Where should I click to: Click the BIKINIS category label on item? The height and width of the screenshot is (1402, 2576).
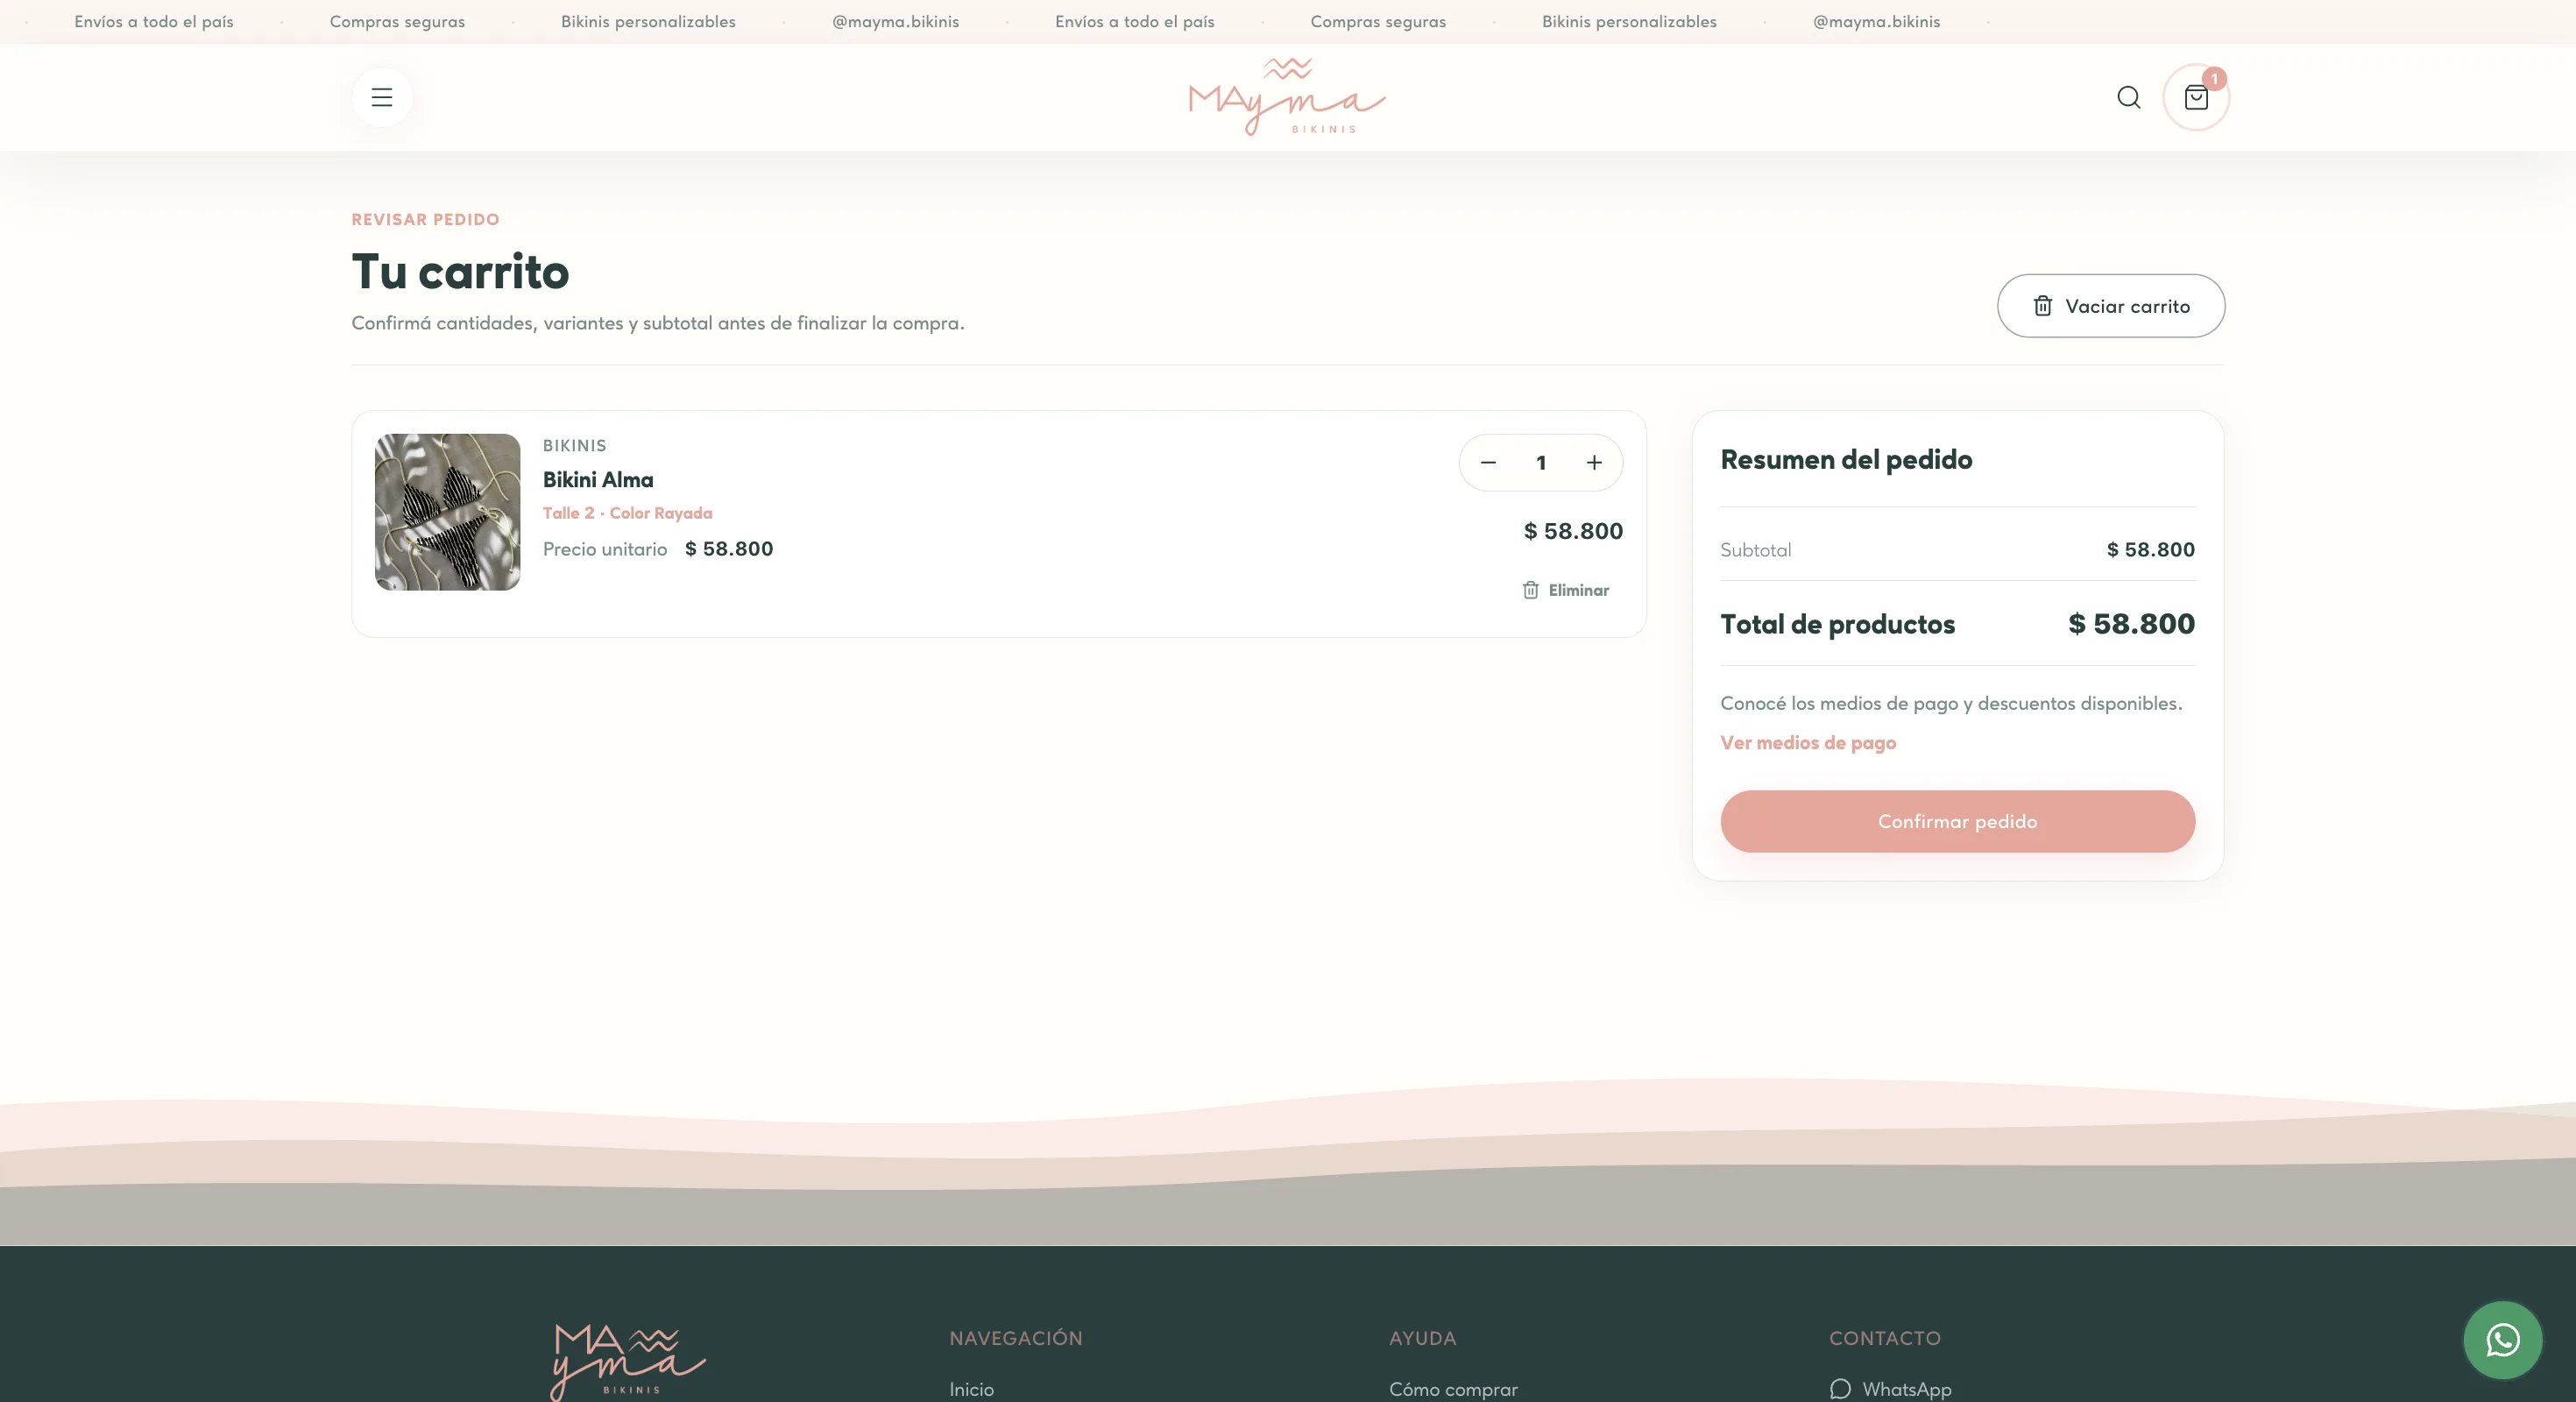pyautogui.click(x=574, y=446)
